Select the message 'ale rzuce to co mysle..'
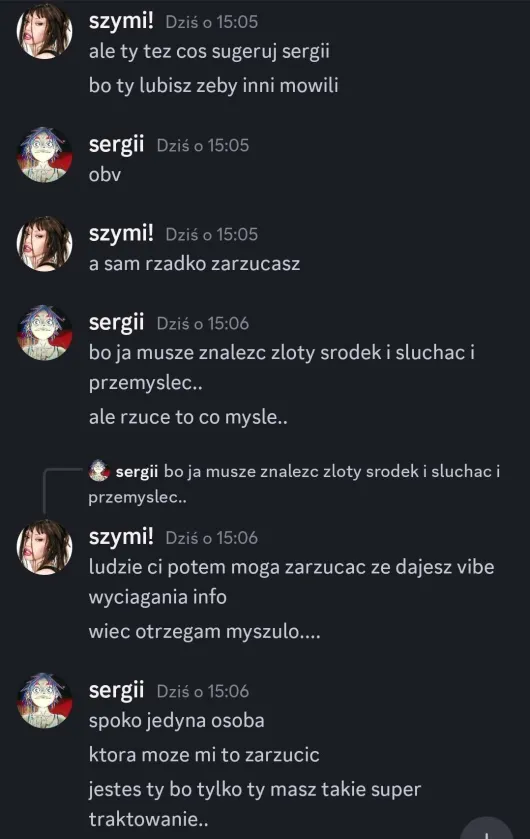 [188, 417]
